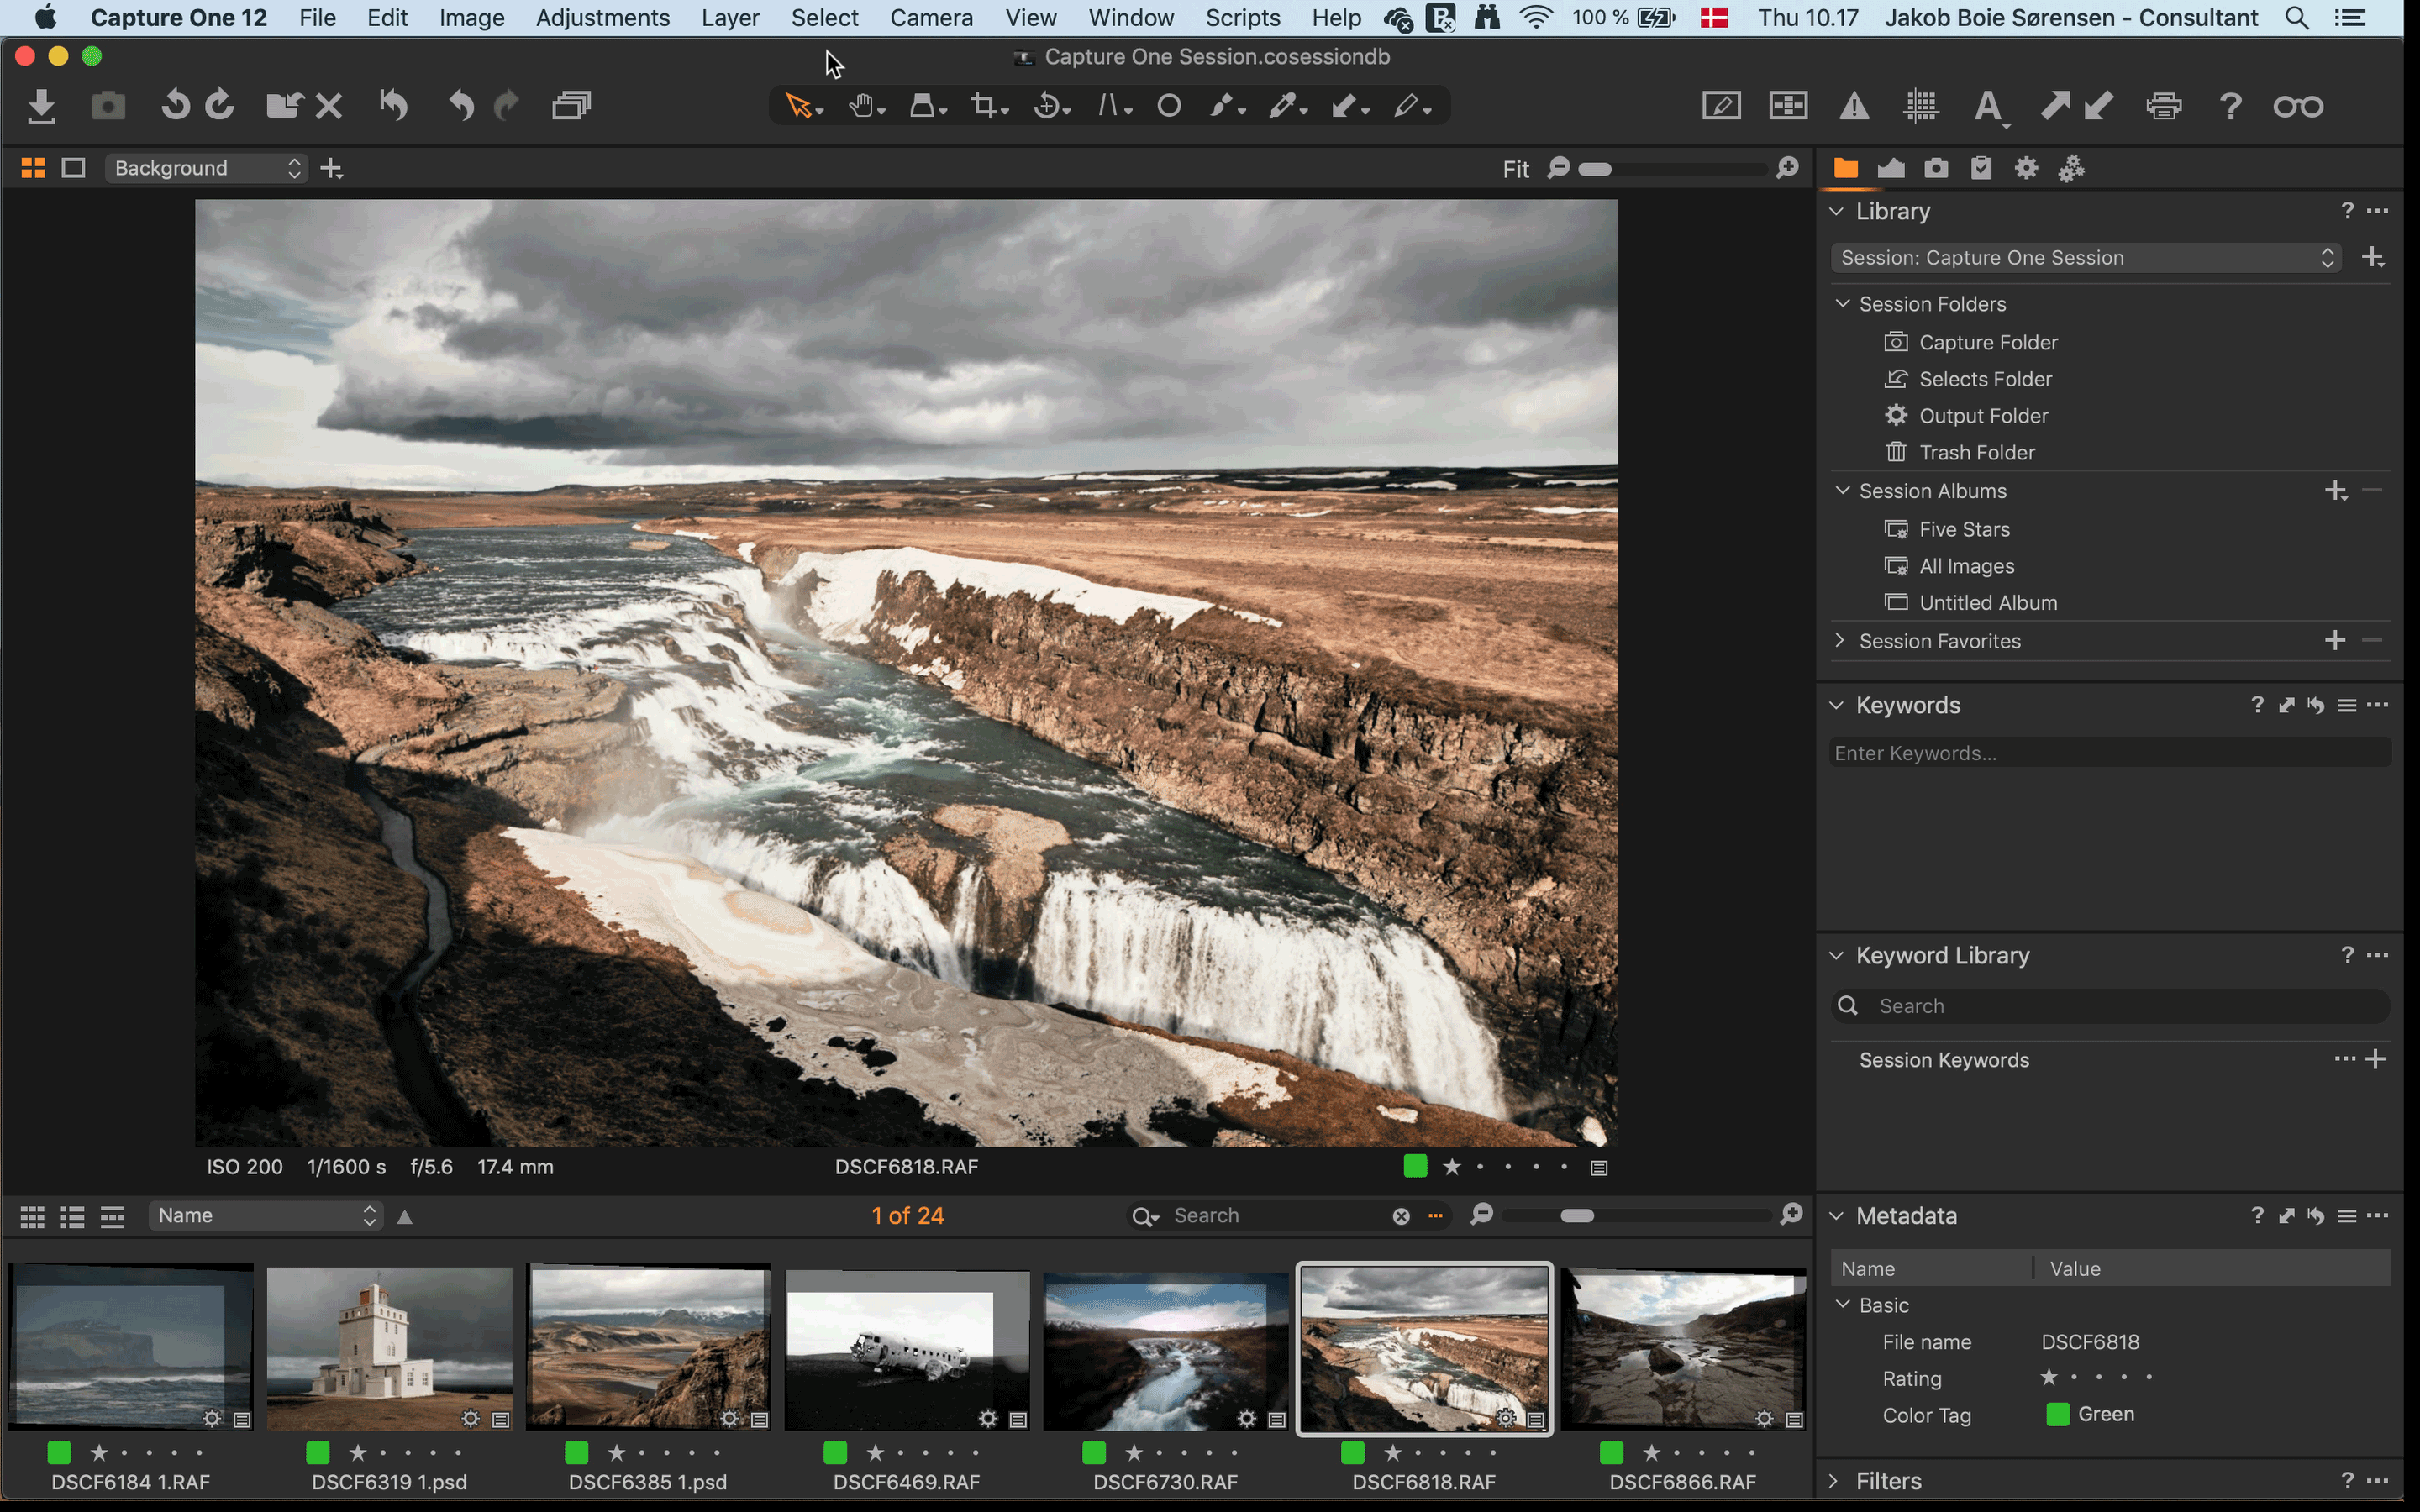This screenshot has height=1512, width=2420.
Task: Open the Five Stars album
Action: tap(1963, 529)
